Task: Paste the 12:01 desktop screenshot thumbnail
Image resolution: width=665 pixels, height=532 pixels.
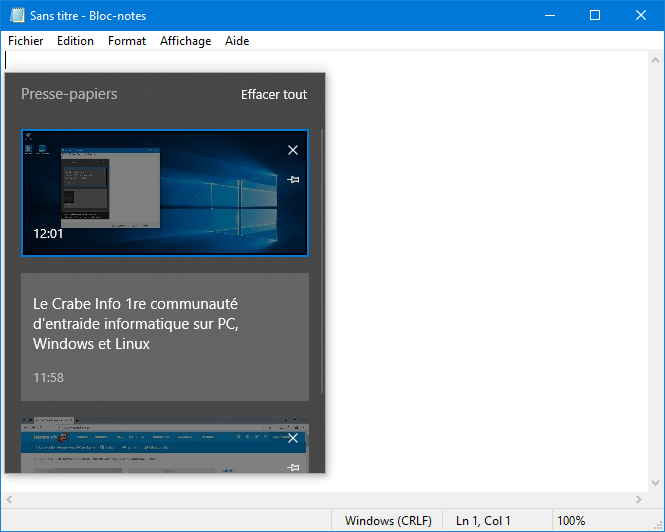Action: click(x=165, y=193)
